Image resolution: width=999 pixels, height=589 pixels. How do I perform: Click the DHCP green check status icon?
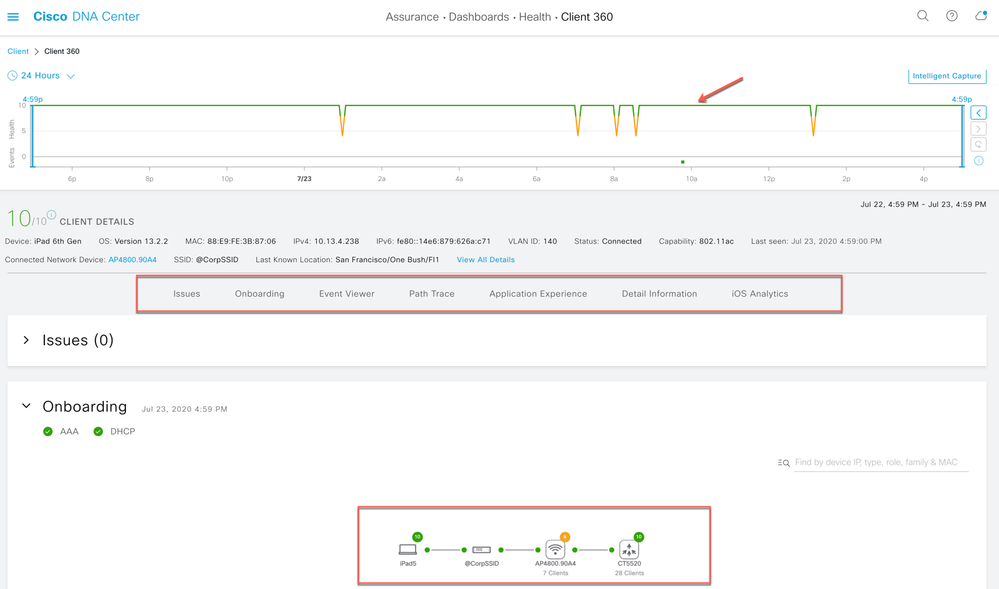click(98, 432)
